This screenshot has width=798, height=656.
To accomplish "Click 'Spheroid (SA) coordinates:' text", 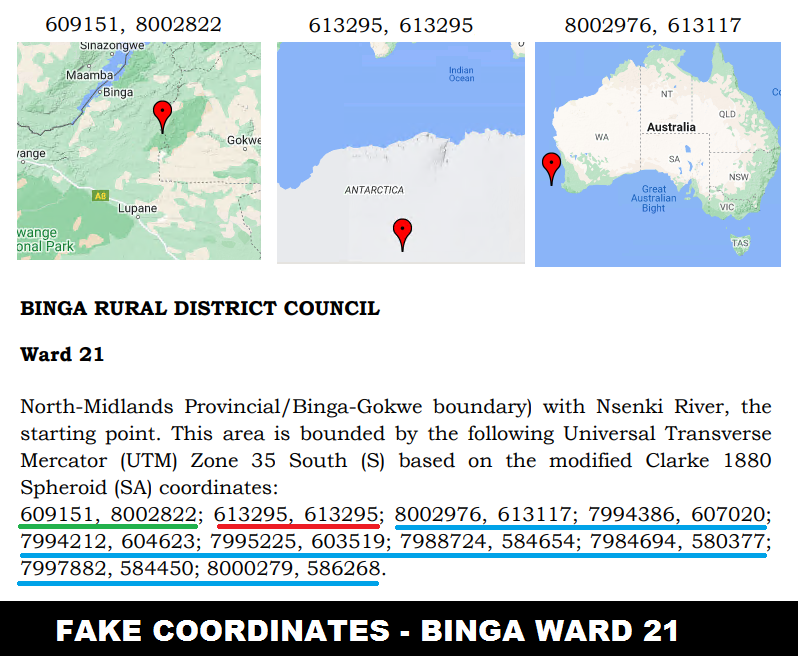I will [x=149, y=488].
